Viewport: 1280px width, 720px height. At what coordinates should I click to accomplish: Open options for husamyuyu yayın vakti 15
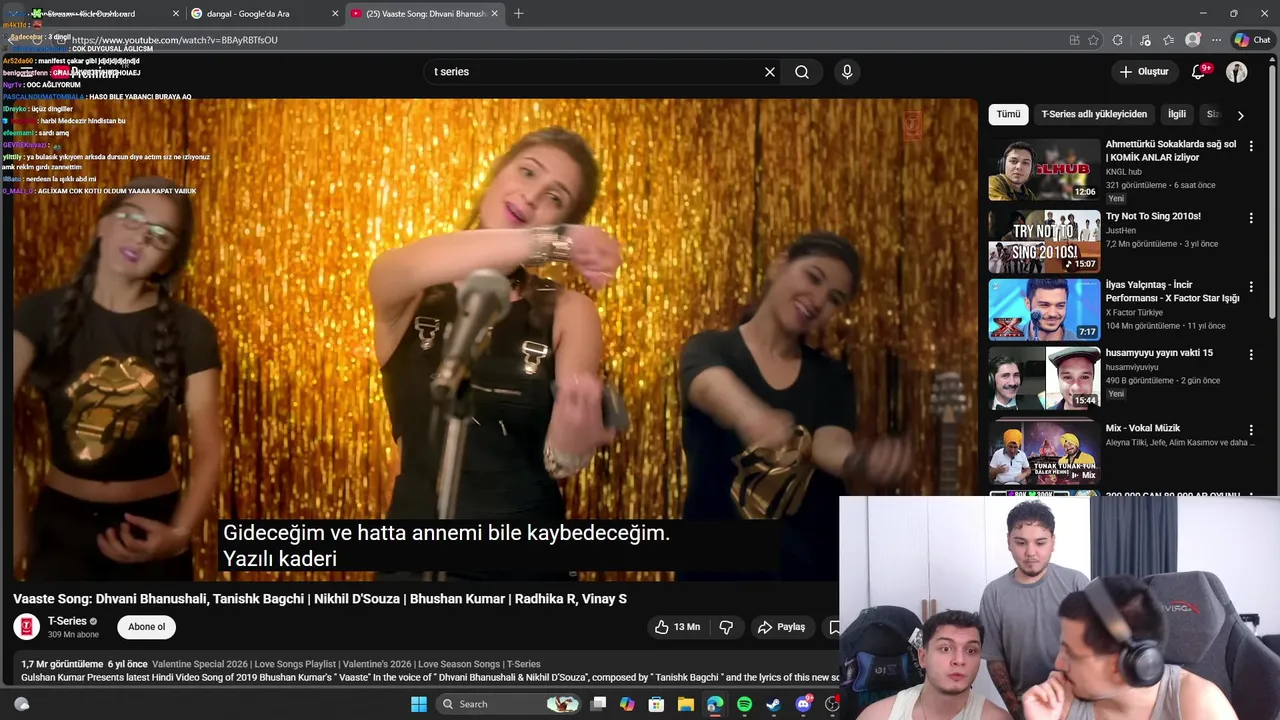1250,355
